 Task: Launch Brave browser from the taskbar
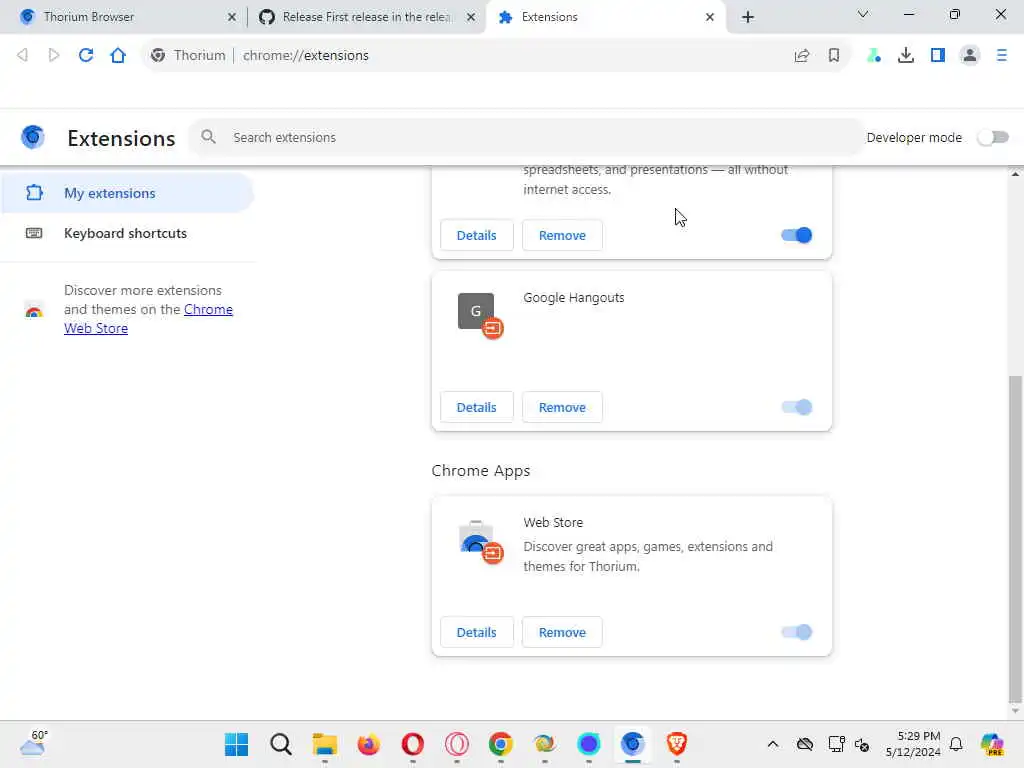coord(677,744)
